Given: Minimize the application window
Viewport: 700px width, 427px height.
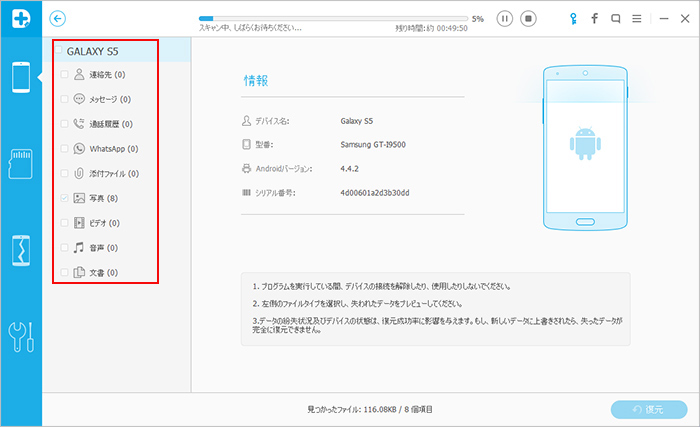Looking at the screenshot, I should click(664, 19).
